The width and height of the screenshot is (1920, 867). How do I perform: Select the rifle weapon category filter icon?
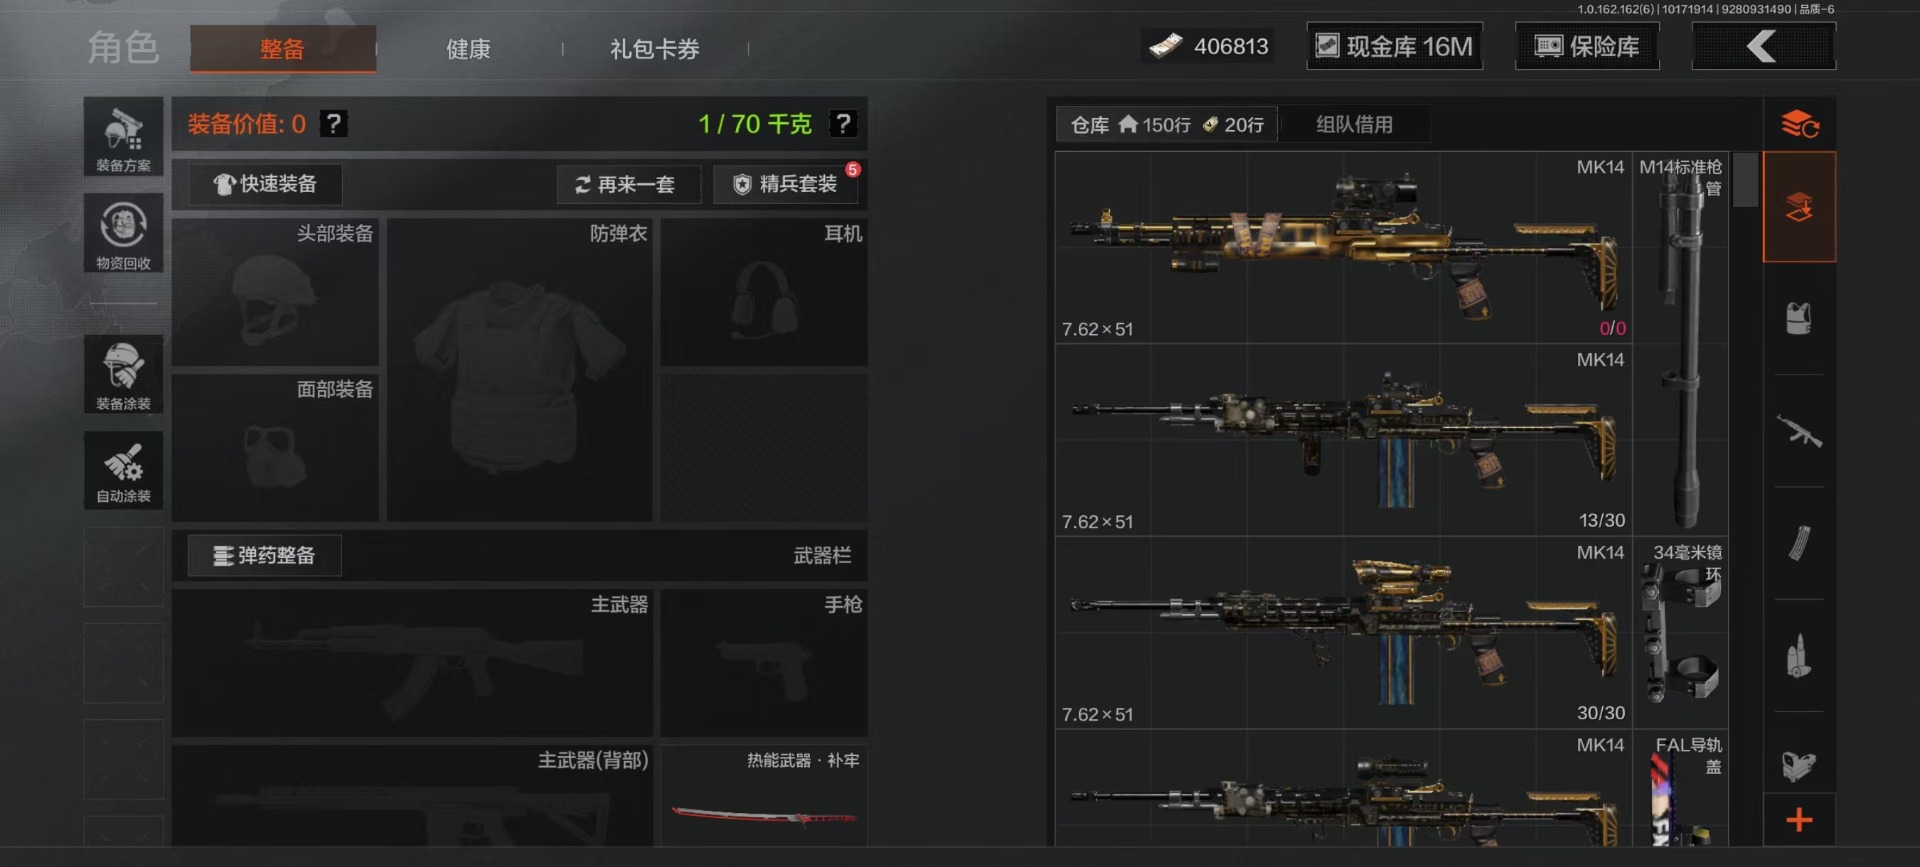click(1799, 432)
